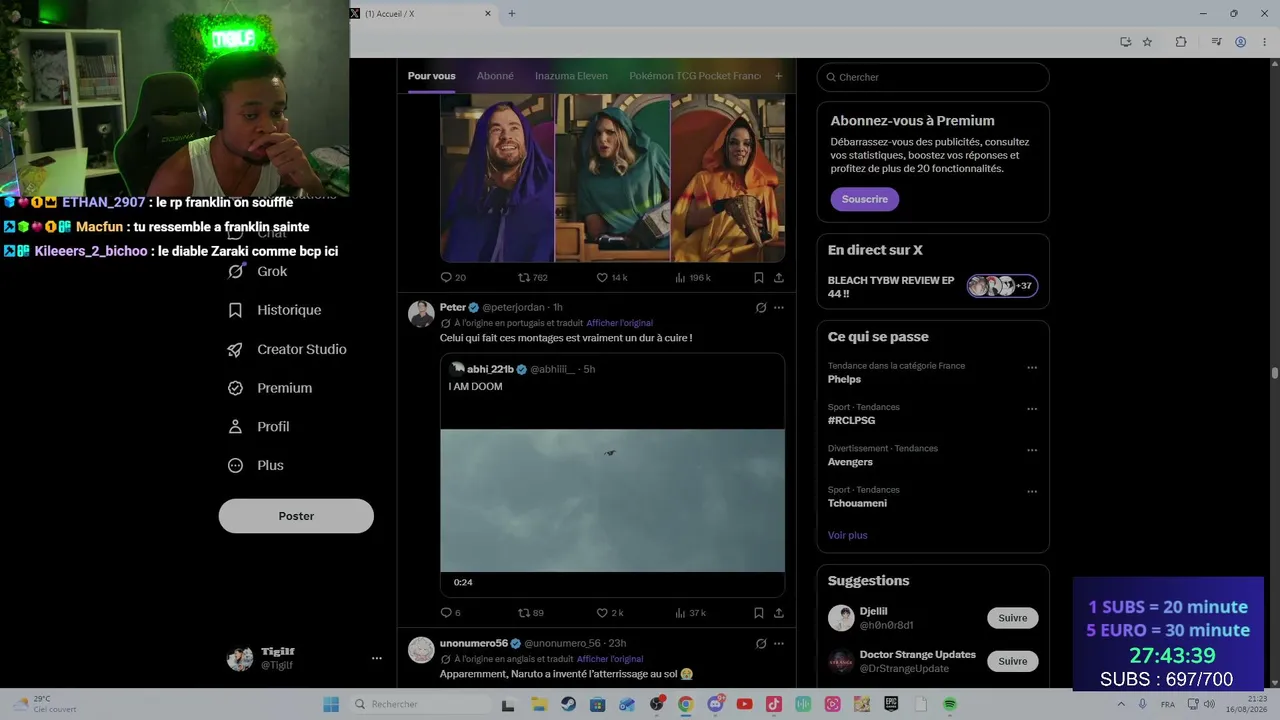Open account menu next to Tigilf
This screenshot has width=1280, height=720.
coord(377,658)
